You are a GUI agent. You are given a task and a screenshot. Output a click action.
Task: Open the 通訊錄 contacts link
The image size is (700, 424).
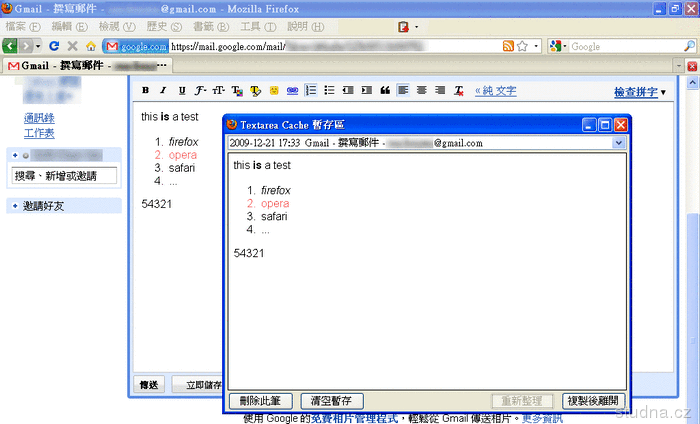click(x=40, y=118)
